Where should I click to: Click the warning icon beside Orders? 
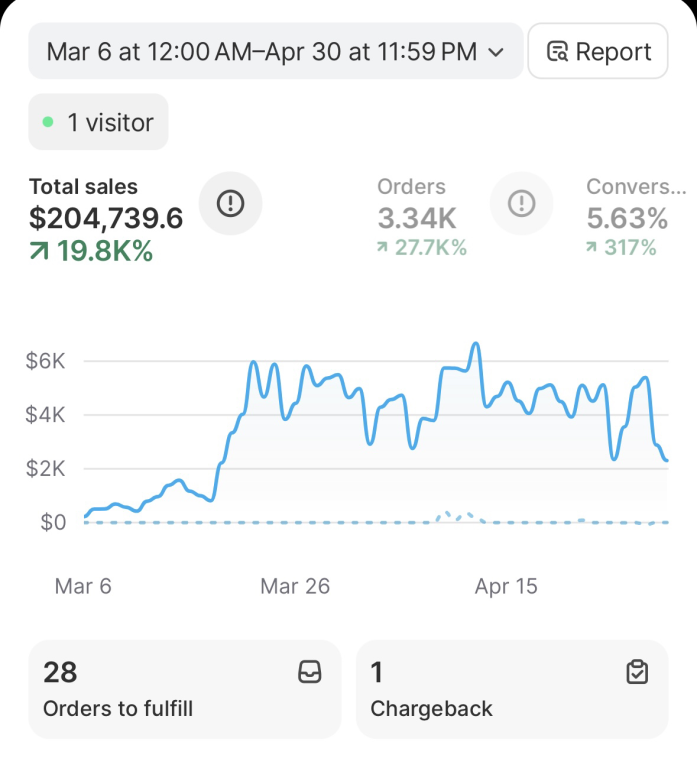point(522,203)
